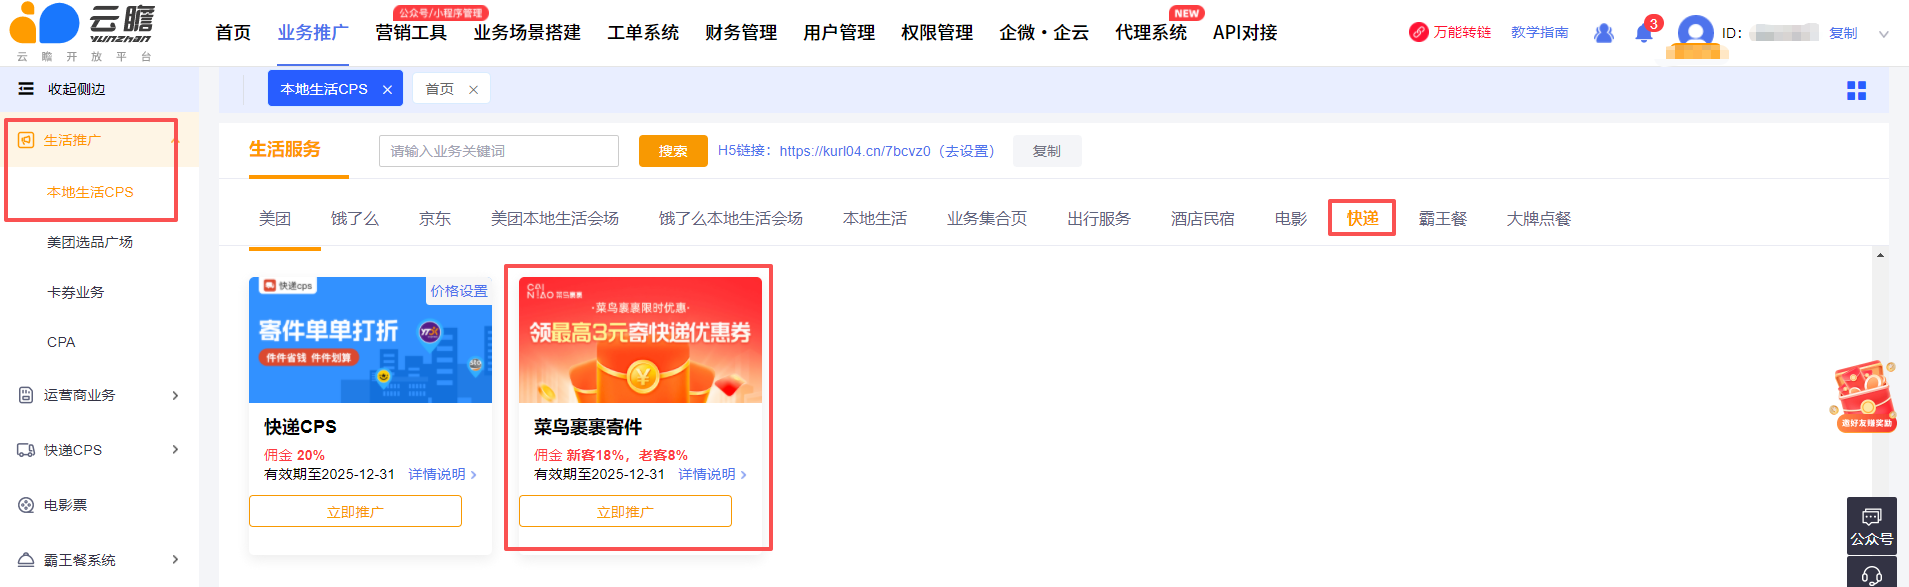Expand the 运营商业务 sidebar menu
Viewport: 1909px width, 587px height.
tap(175, 395)
